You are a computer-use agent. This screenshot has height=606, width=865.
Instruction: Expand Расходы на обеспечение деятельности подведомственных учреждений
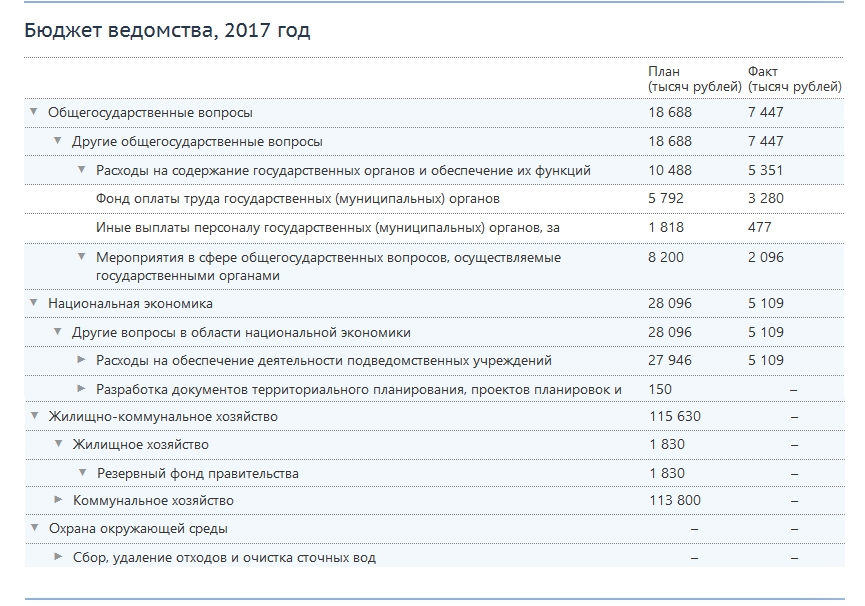click(x=82, y=360)
